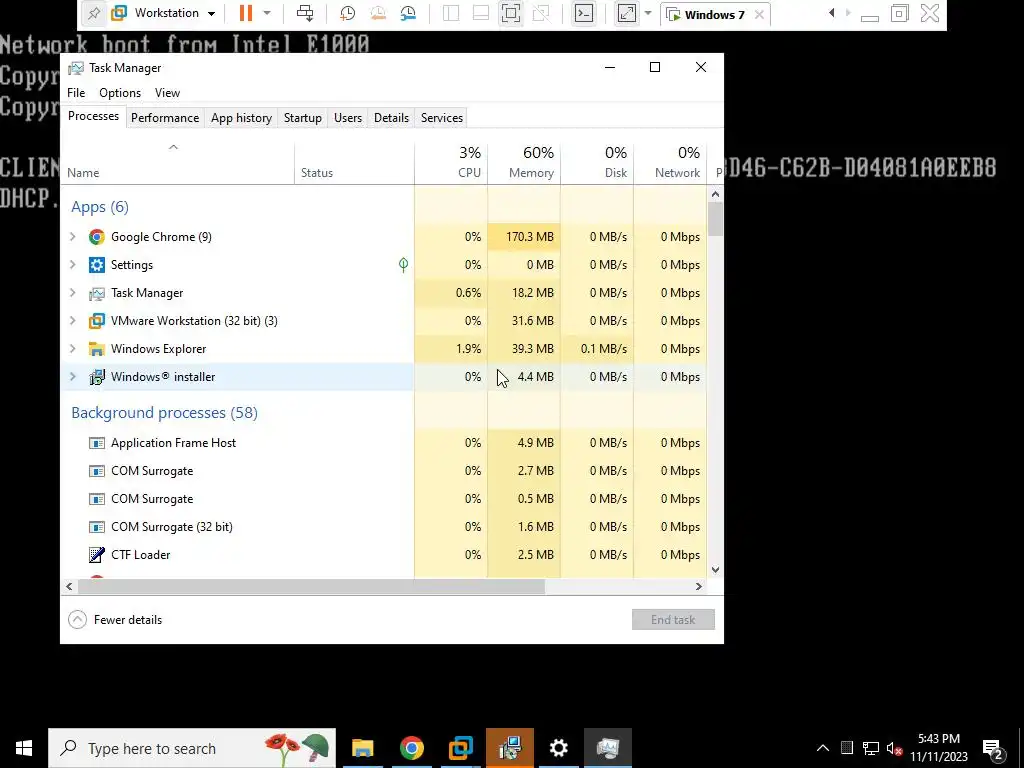Sort processes by the Name column header
The width and height of the screenshot is (1024, 768).
coord(177,163)
